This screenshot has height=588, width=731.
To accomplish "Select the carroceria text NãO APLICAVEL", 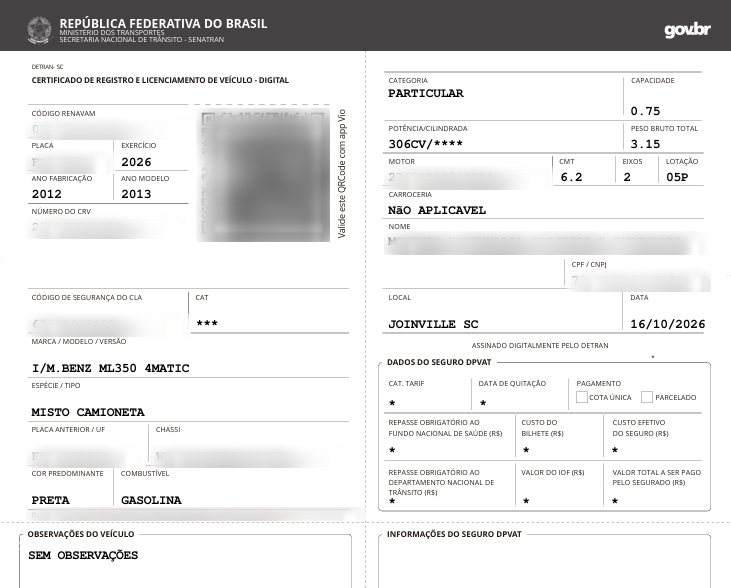I will (x=437, y=210).
